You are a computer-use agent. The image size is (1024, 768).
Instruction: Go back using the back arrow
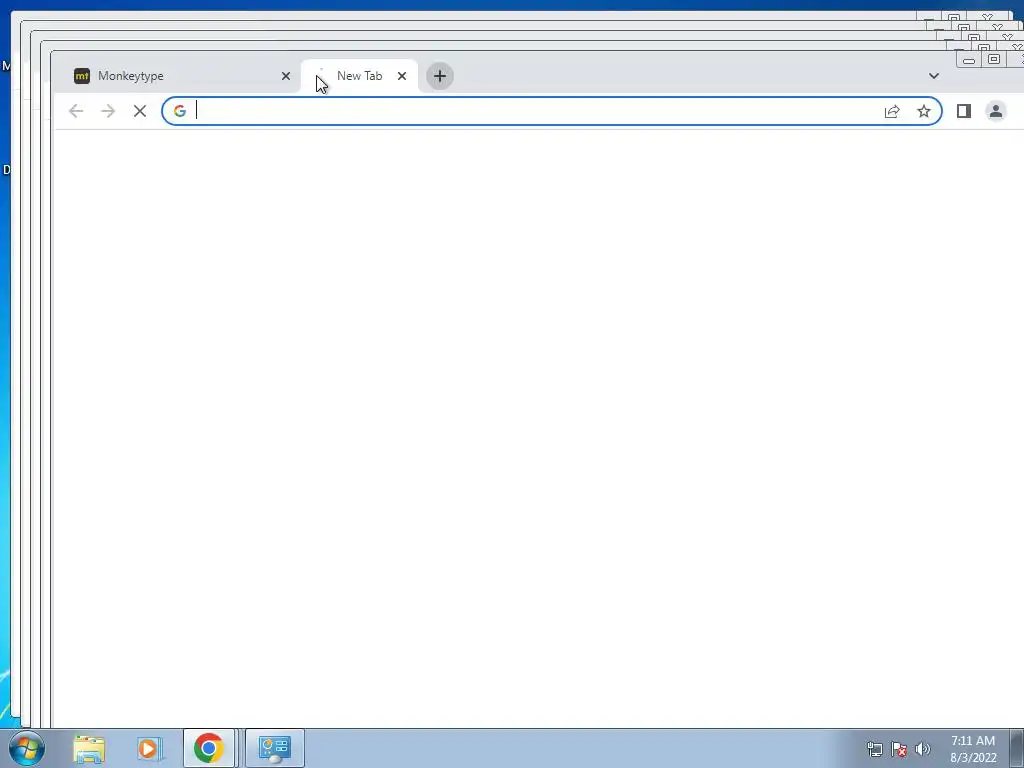76,111
